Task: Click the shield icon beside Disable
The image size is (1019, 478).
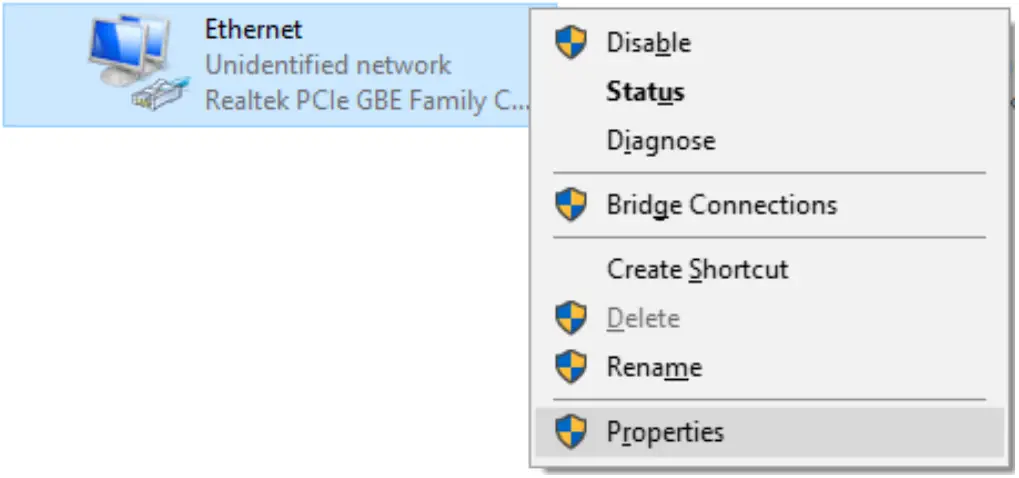Action: [x=570, y=43]
